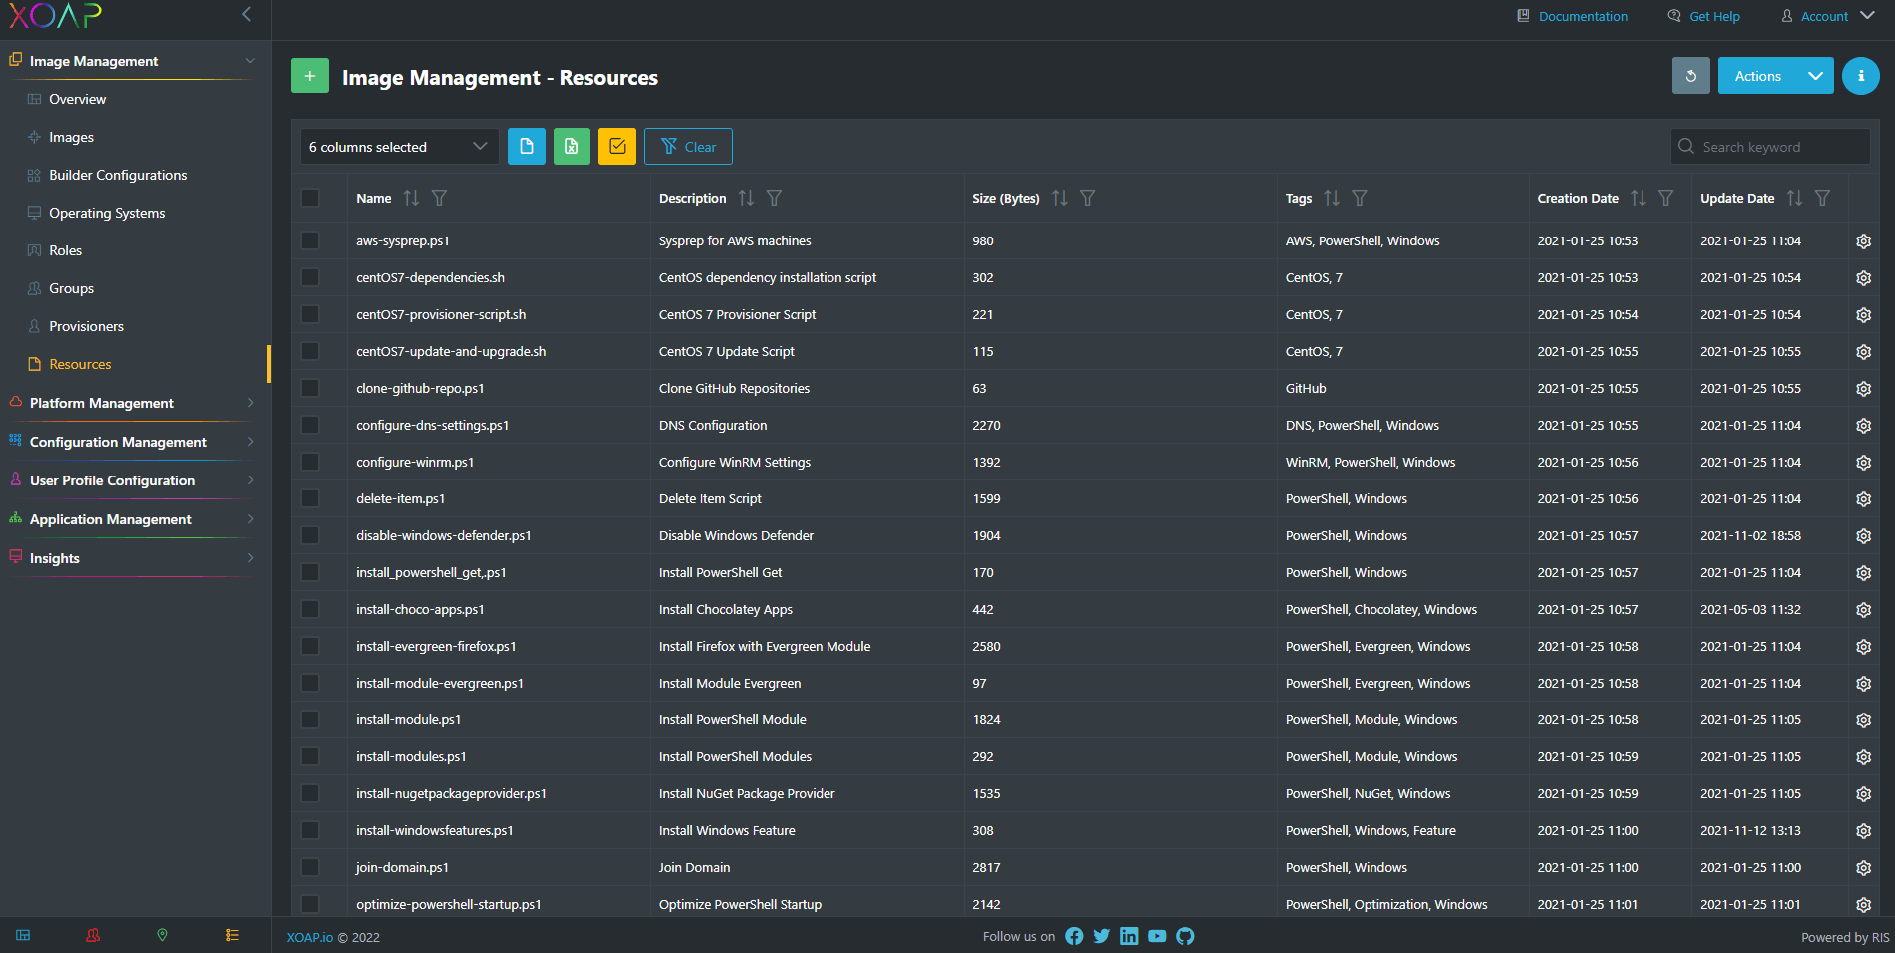
Task: Open settings gear for aws-sysprep.ps1
Action: [1864, 241]
